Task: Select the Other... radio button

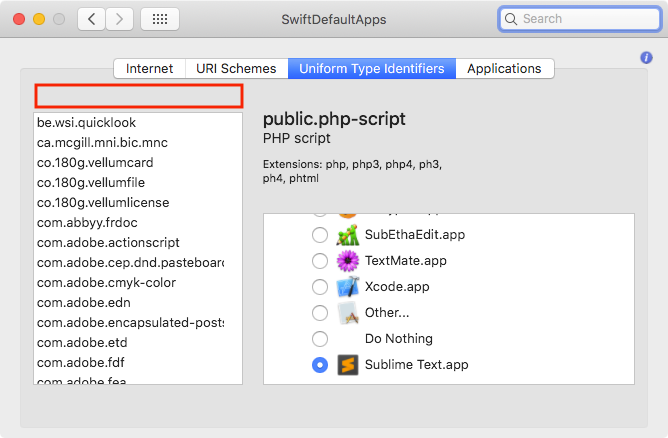Action: tap(320, 313)
